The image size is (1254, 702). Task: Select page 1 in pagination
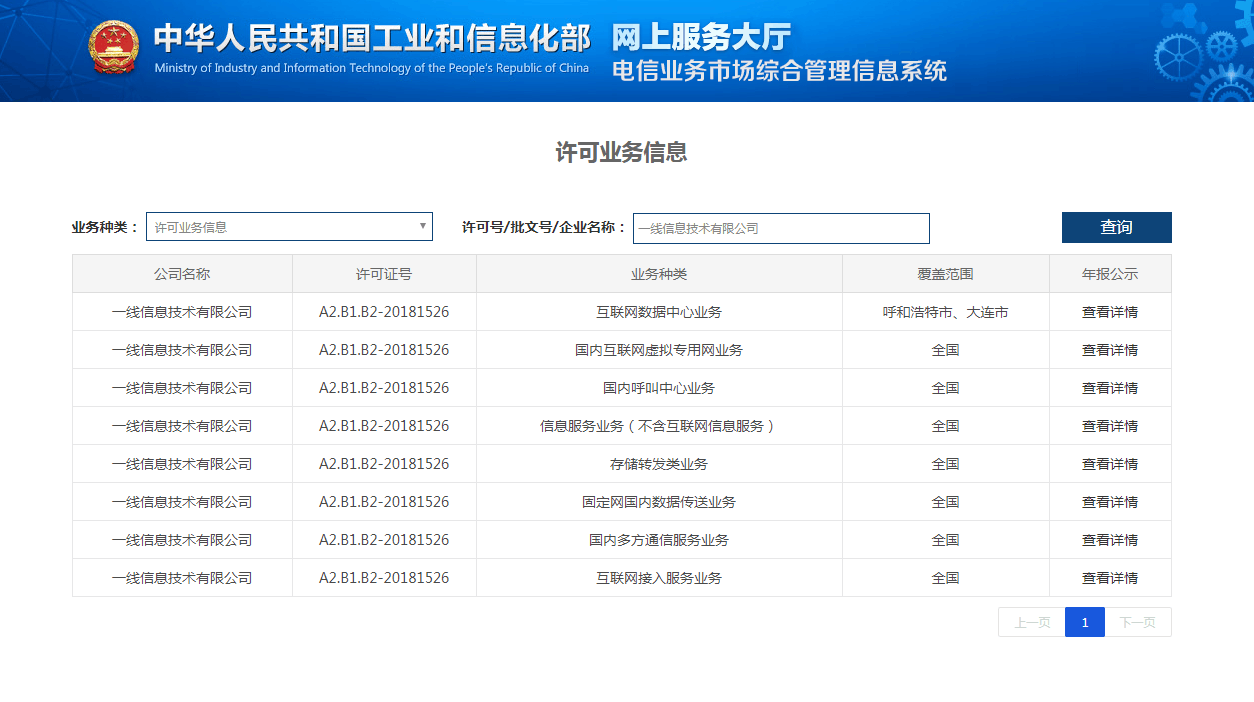point(1084,622)
